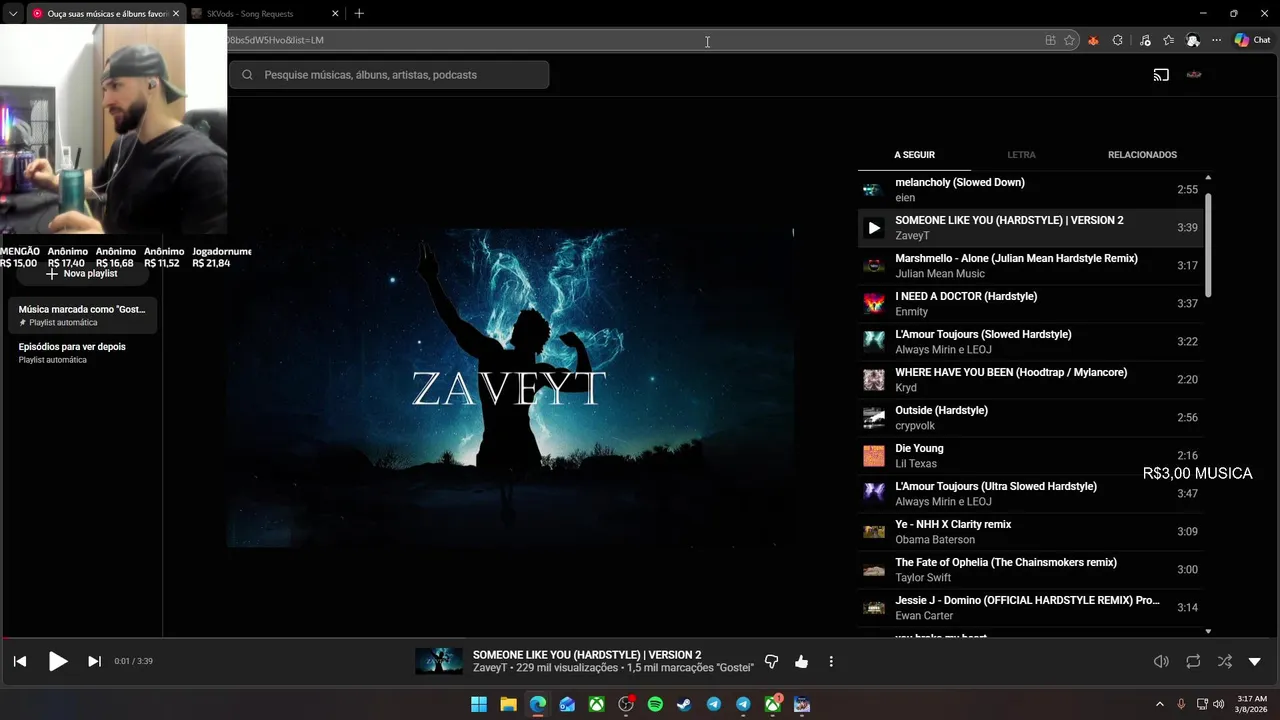Screen dimensions: 1280x720
Task: Open artist link Obama Bateson
Action: click(935, 540)
